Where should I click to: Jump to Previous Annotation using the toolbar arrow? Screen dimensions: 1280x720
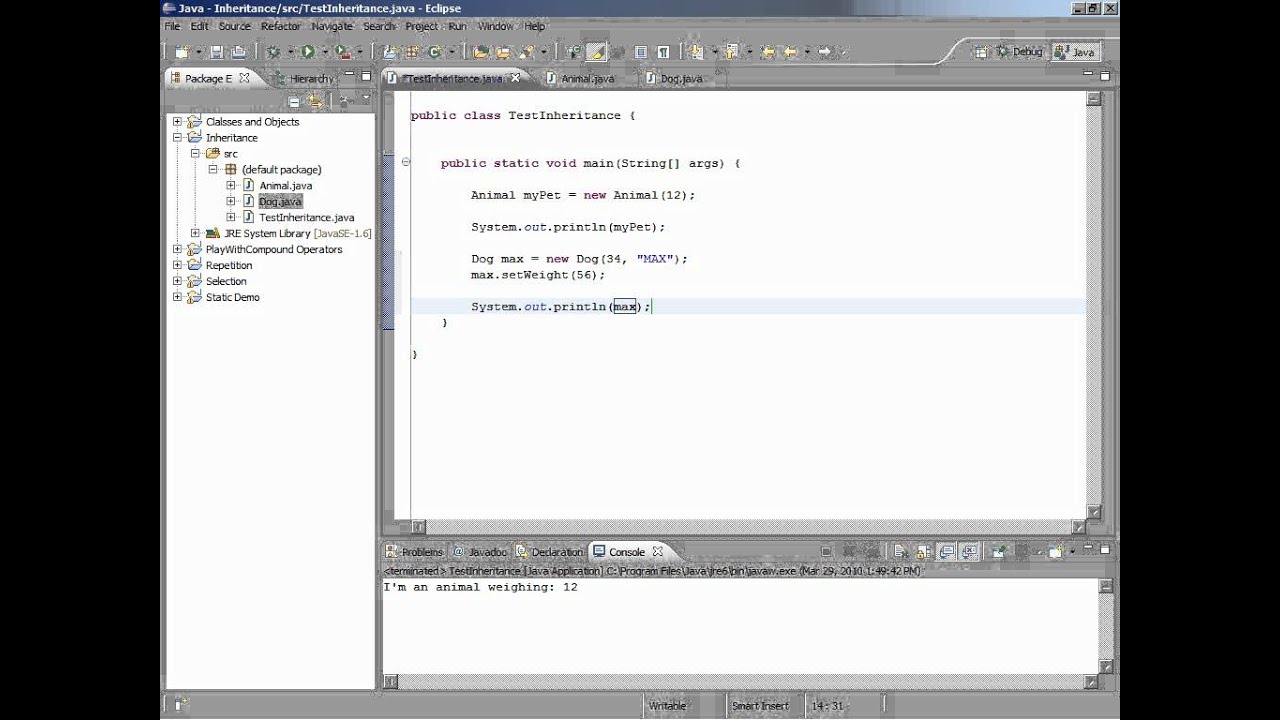731,51
